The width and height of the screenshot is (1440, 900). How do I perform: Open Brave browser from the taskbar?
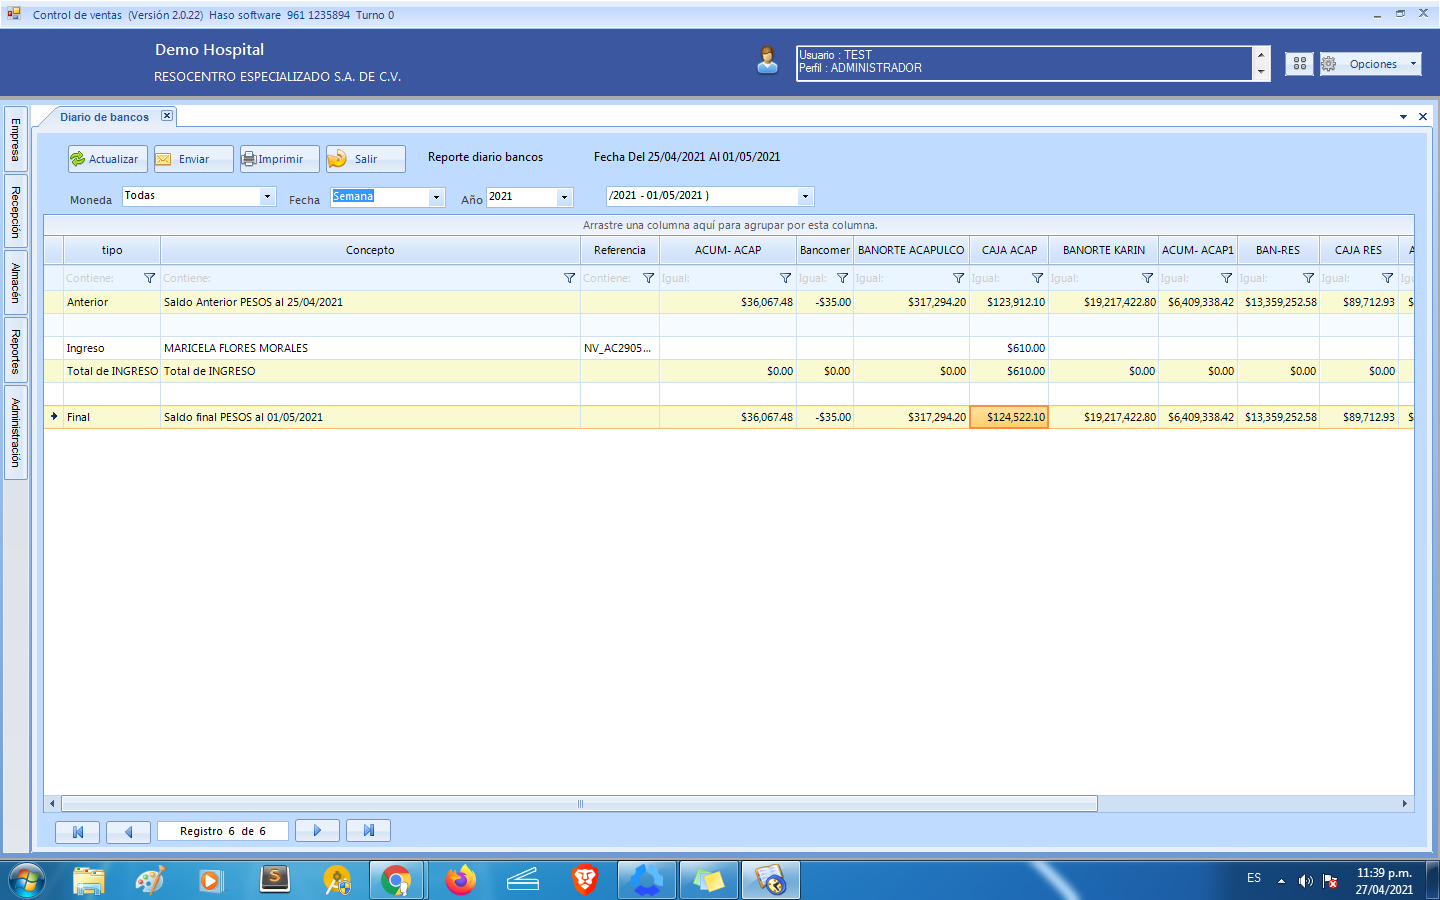tap(585, 881)
